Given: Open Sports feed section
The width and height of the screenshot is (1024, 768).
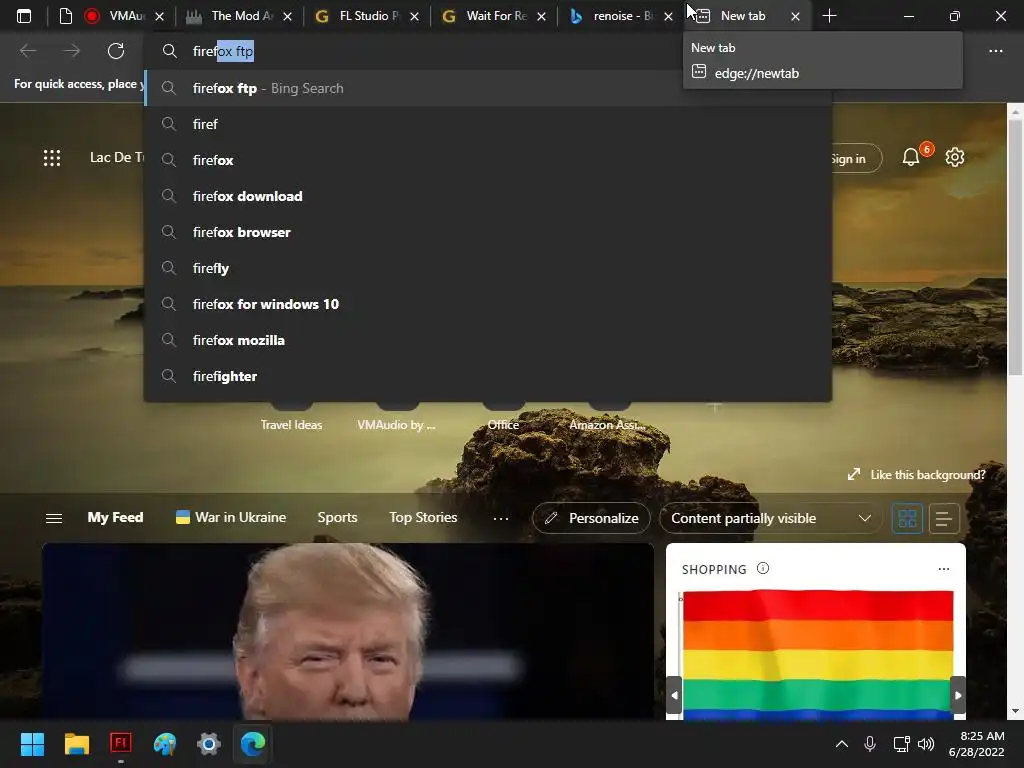Looking at the screenshot, I should [x=338, y=517].
